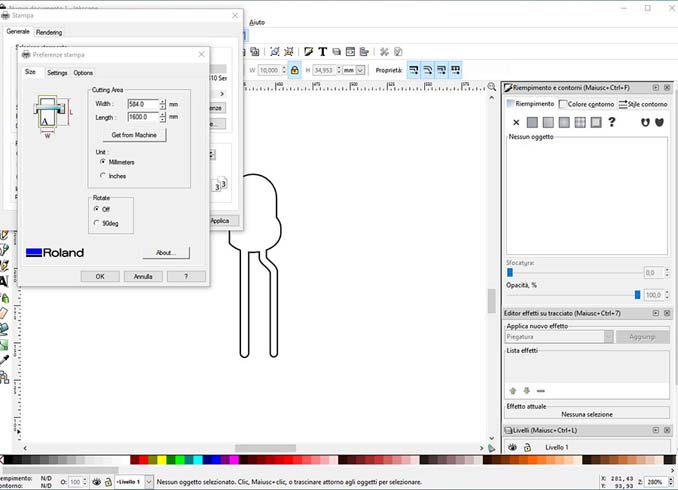Select Millimeters unit radio button
The height and width of the screenshot is (490, 678).
(103, 162)
